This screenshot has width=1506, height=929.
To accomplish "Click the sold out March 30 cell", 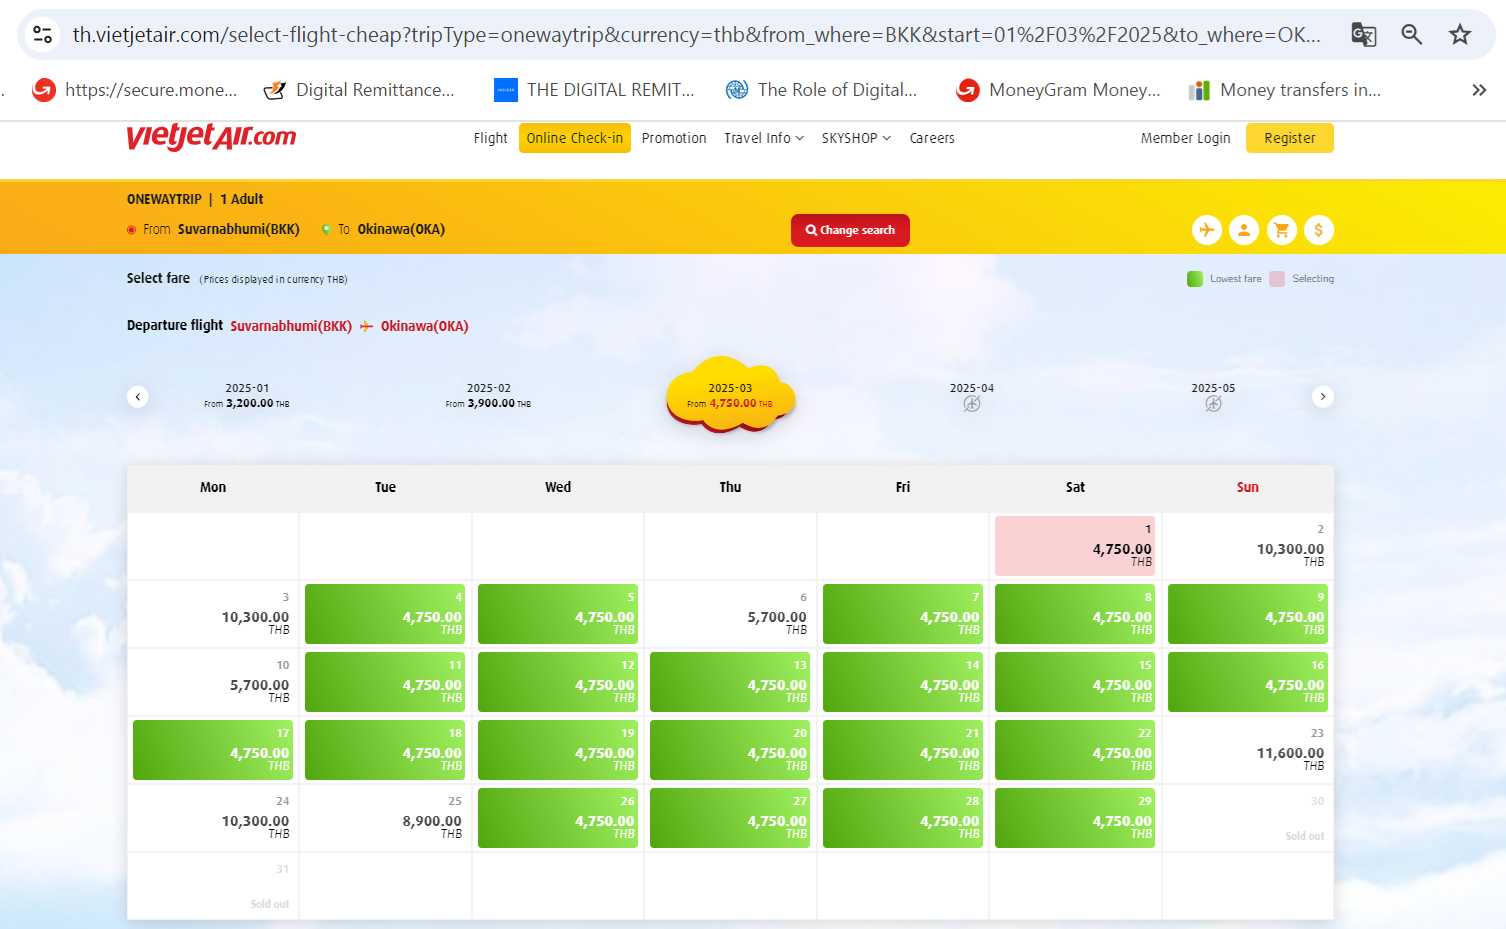I will click(x=1247, y=818).
